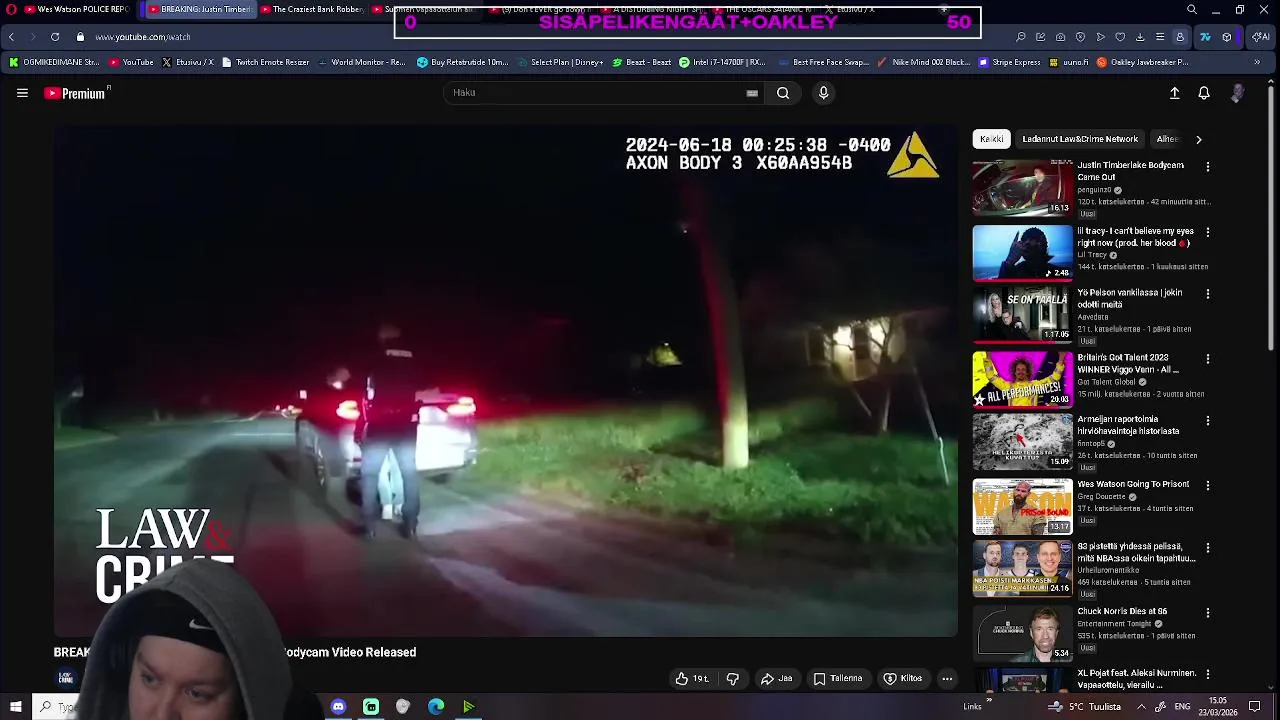Open Twitch Emote Resizer bookmark
This screenshot has height=720, width=1280.
pos(265,62)
